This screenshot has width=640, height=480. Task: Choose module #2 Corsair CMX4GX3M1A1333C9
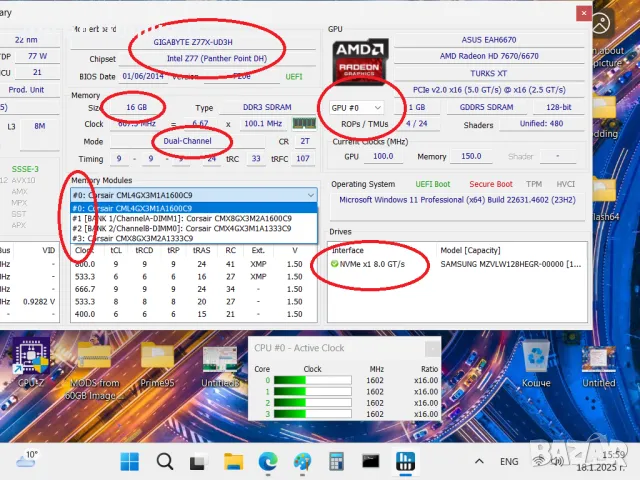[194, 228]
